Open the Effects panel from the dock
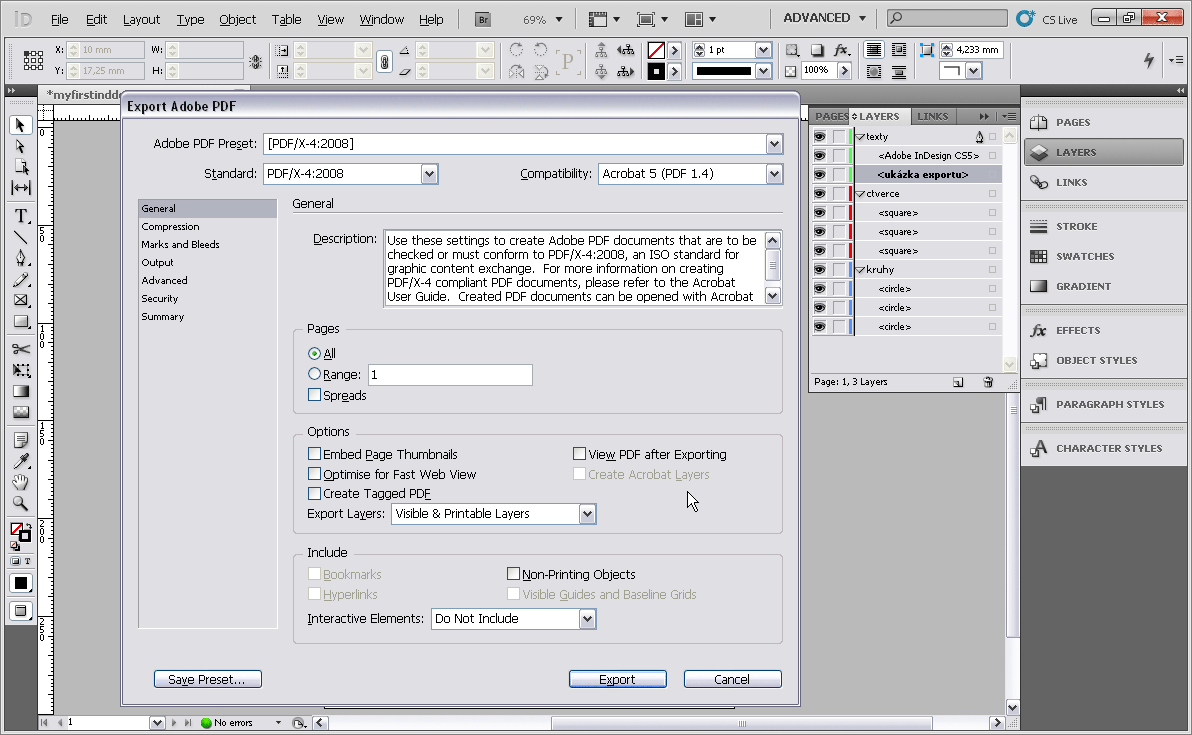1192x735 pixels. pyautogui.click(x=1104, y=331)
